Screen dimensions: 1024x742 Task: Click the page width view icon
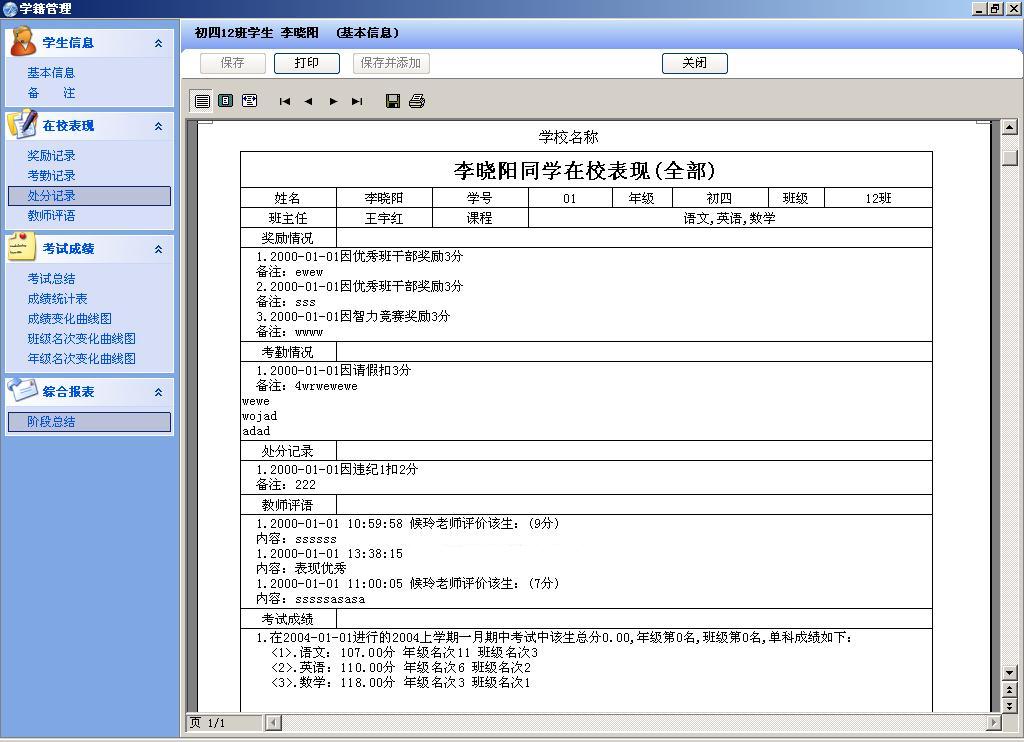click(x=249, y=101)
